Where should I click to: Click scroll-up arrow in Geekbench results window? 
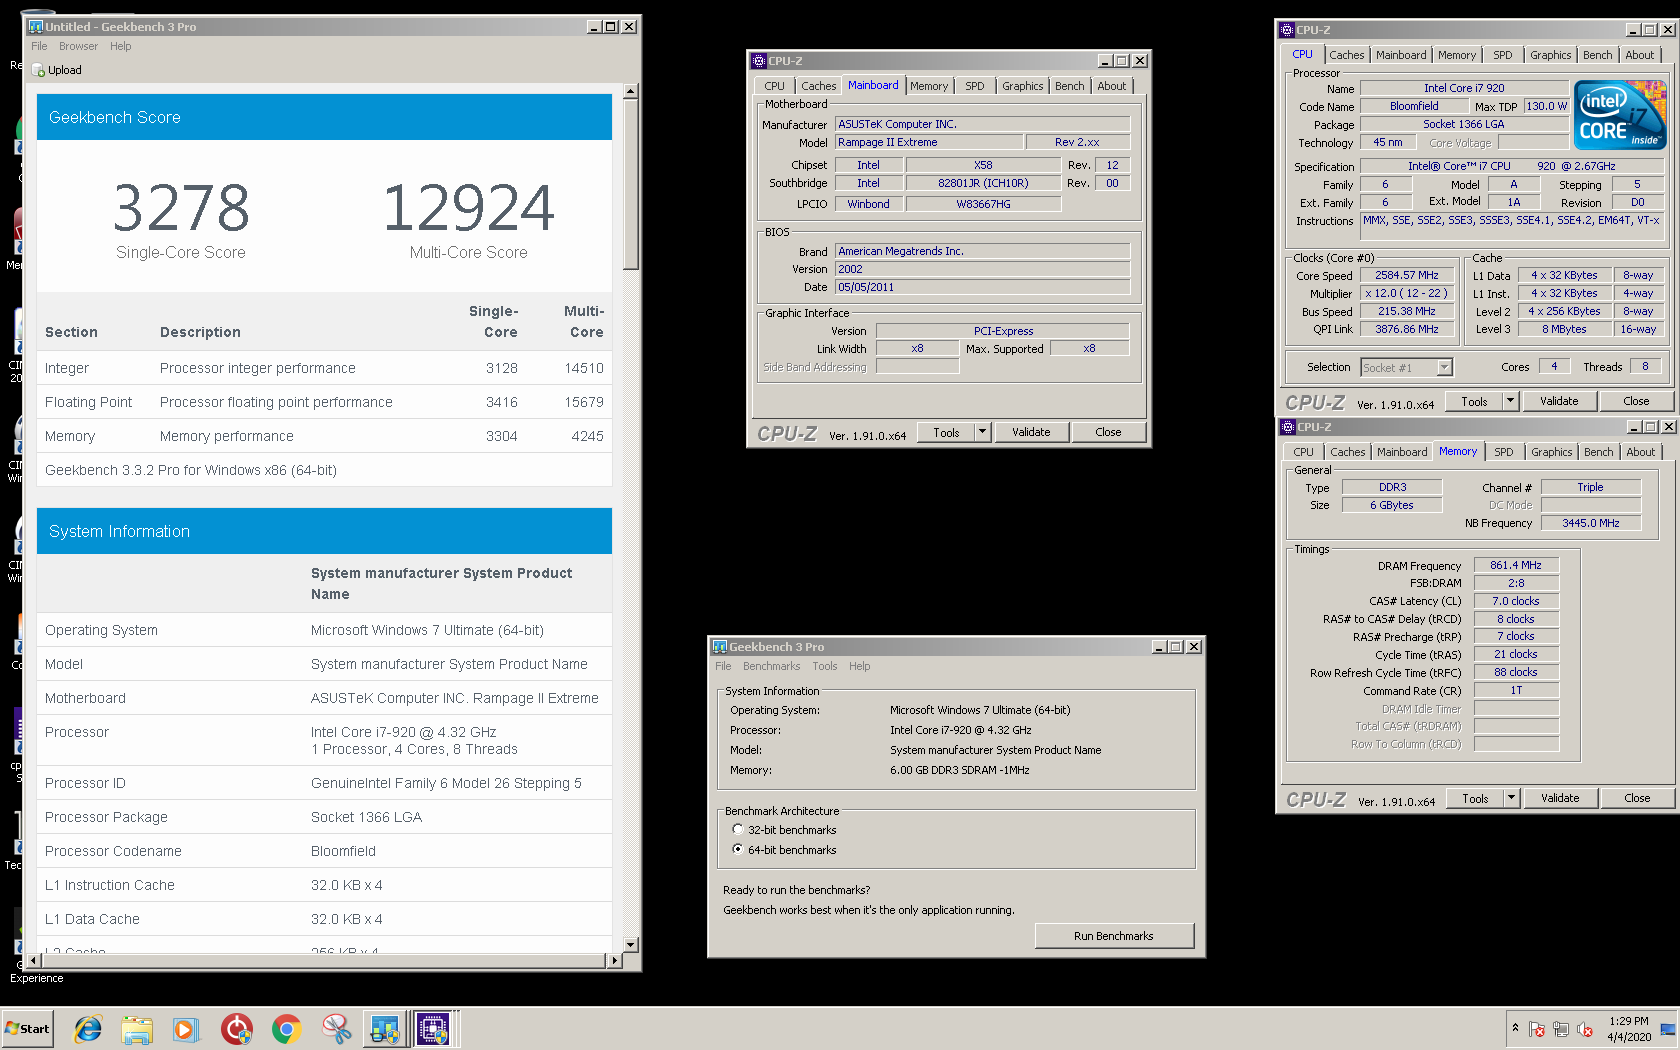(630, 91)
